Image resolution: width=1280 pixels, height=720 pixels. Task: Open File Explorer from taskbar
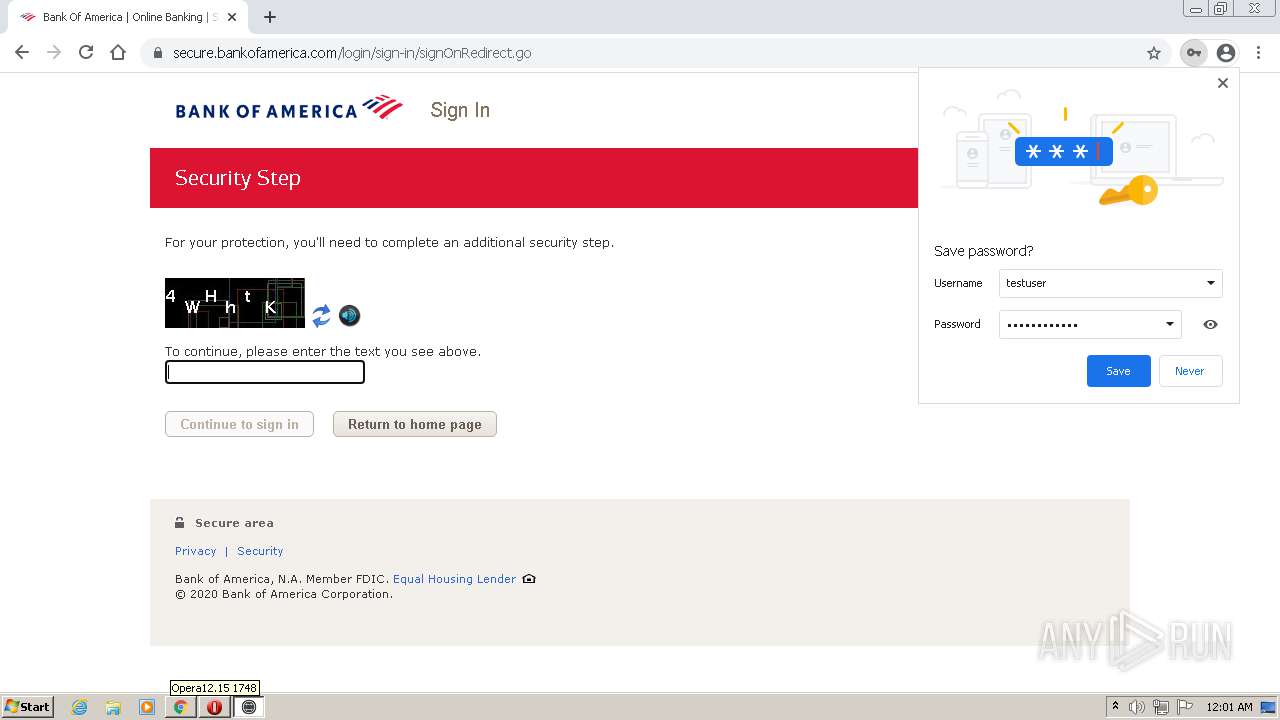113,707
